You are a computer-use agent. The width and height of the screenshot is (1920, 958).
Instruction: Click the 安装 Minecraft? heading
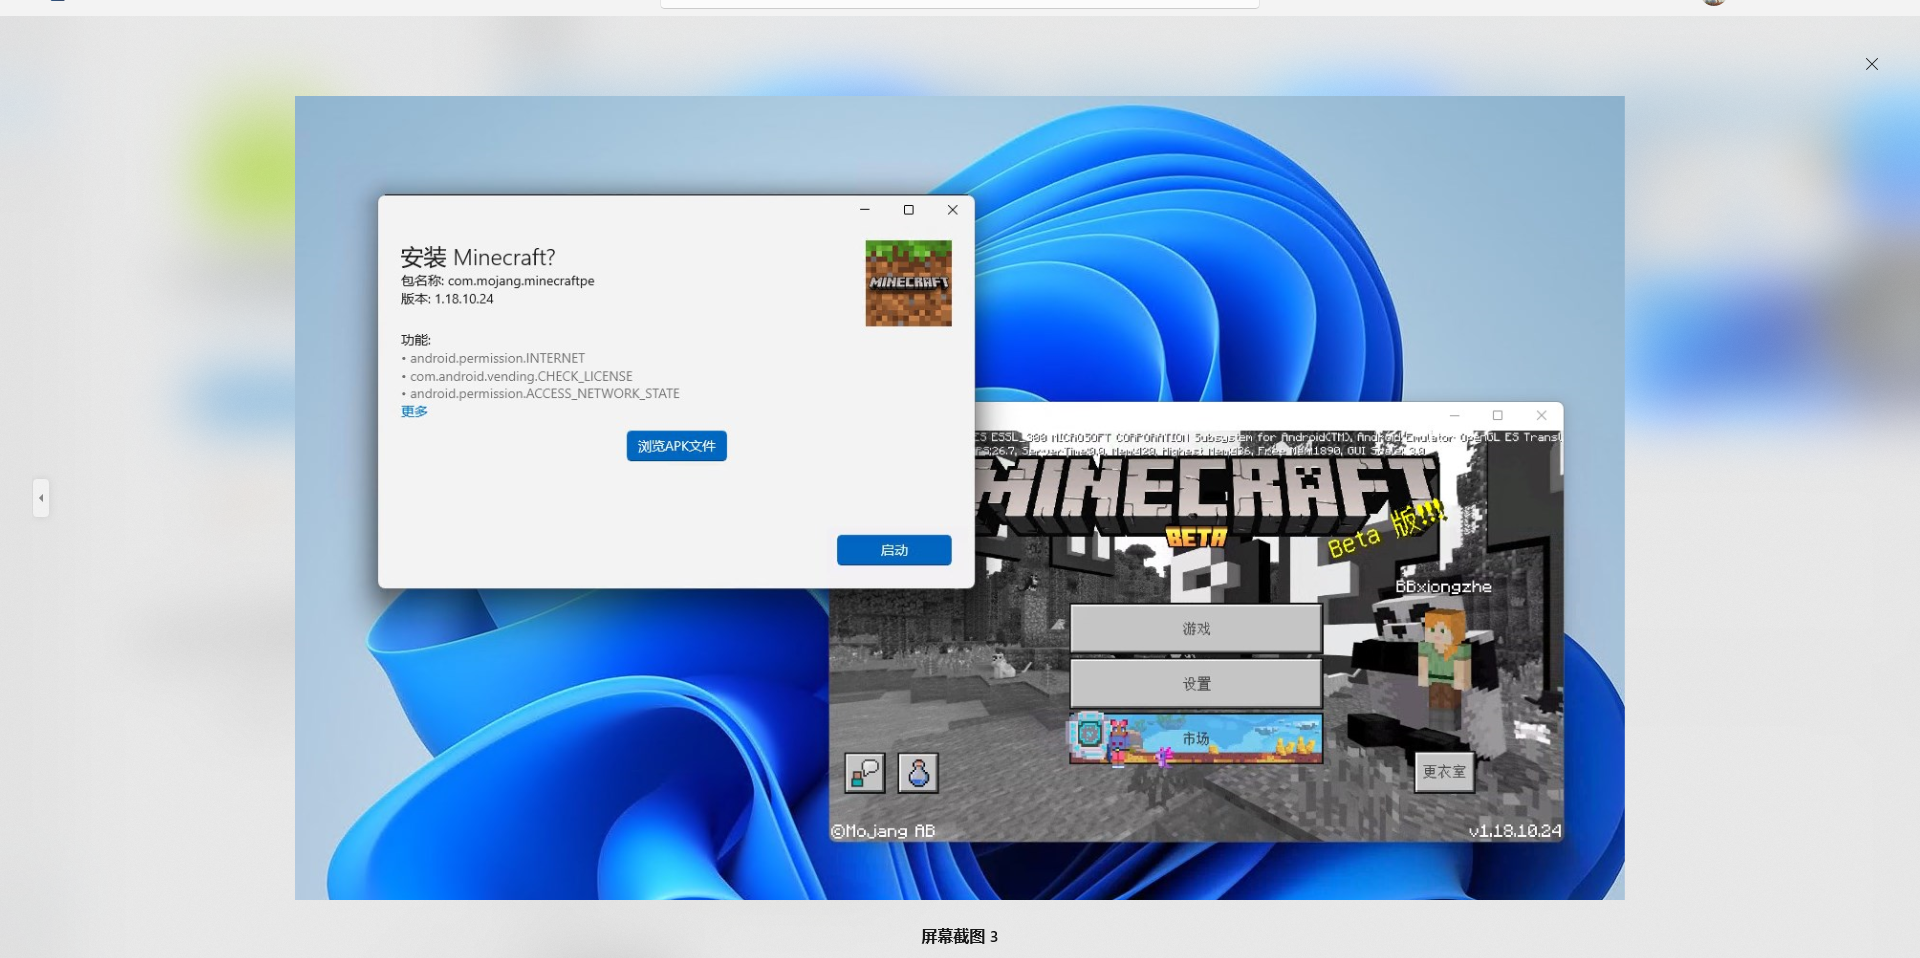[478, 257]
